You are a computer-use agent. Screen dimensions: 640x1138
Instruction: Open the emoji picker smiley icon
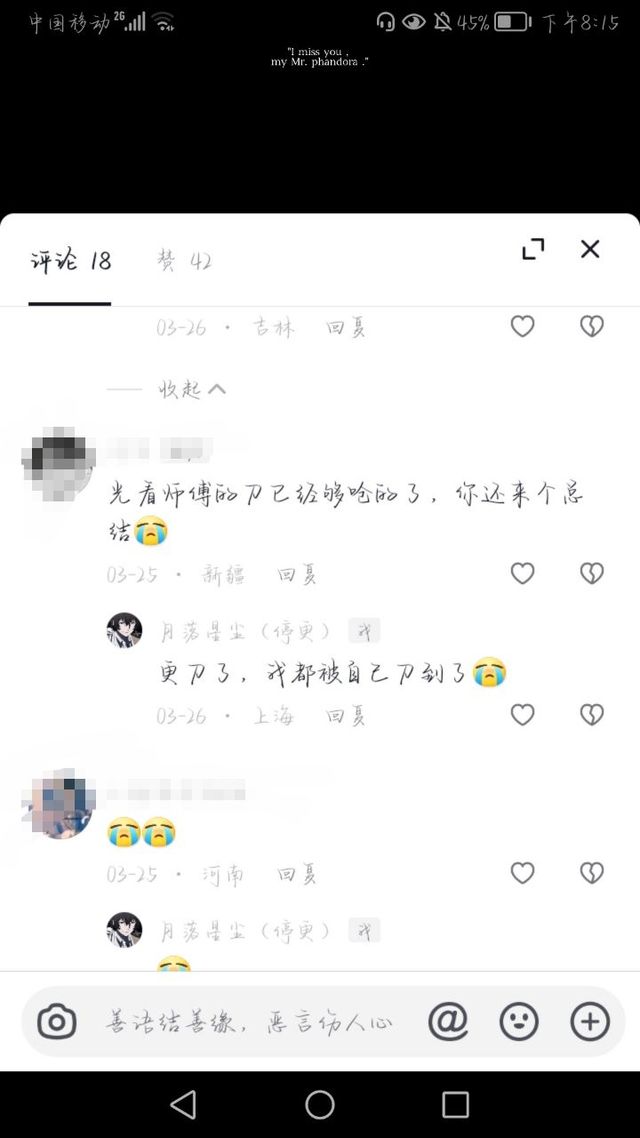(x=519, y=1022)
